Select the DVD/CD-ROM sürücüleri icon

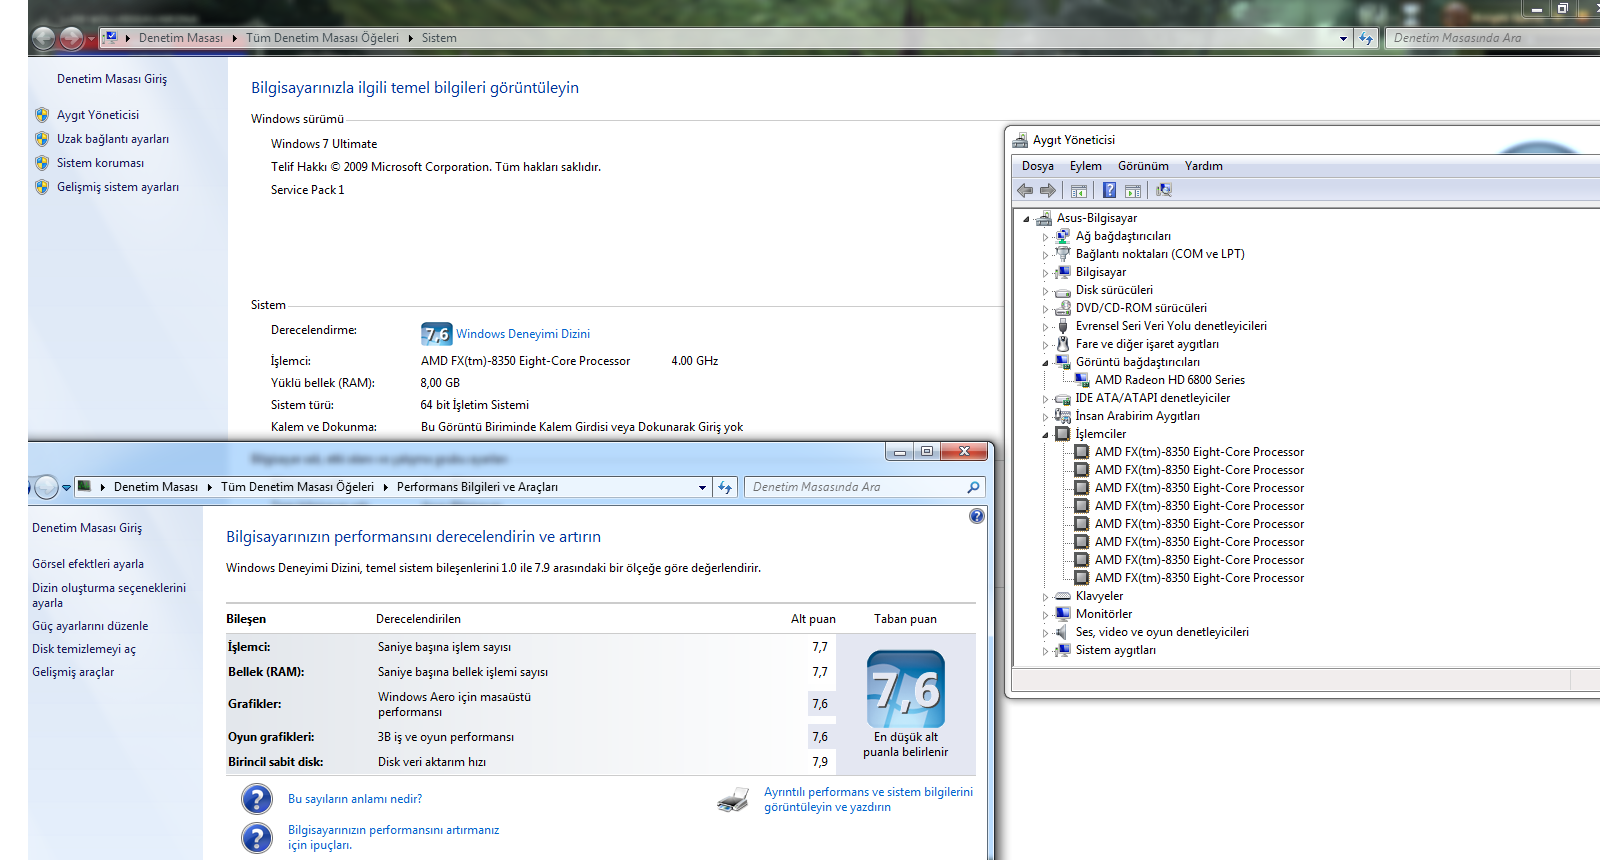(x=1063, y=308)
